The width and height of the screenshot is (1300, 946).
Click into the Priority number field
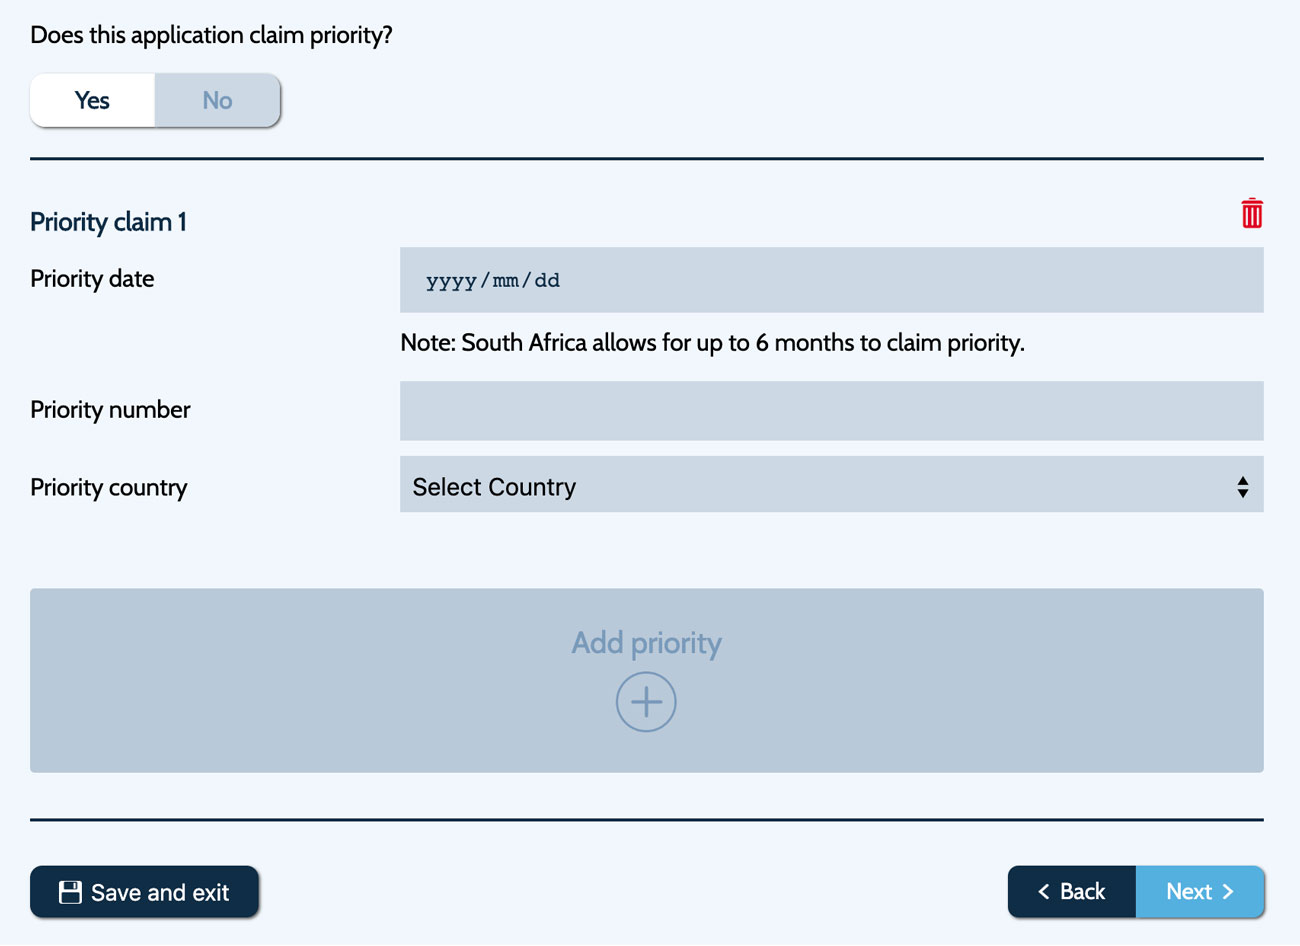tap(831, 411)
